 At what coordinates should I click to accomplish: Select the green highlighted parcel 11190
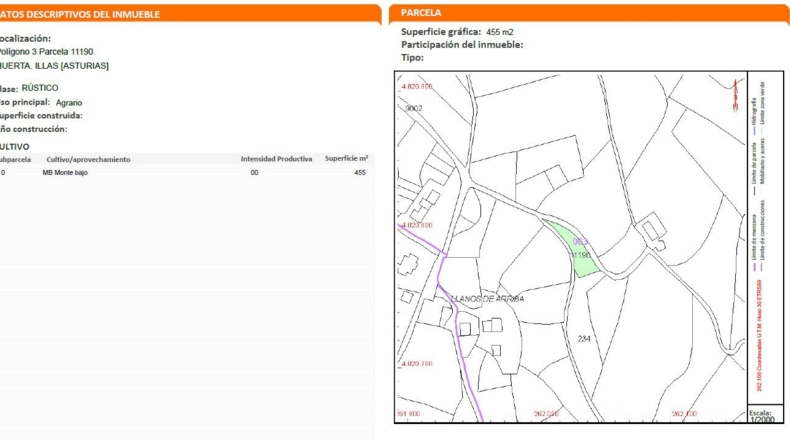click(574, 249)
